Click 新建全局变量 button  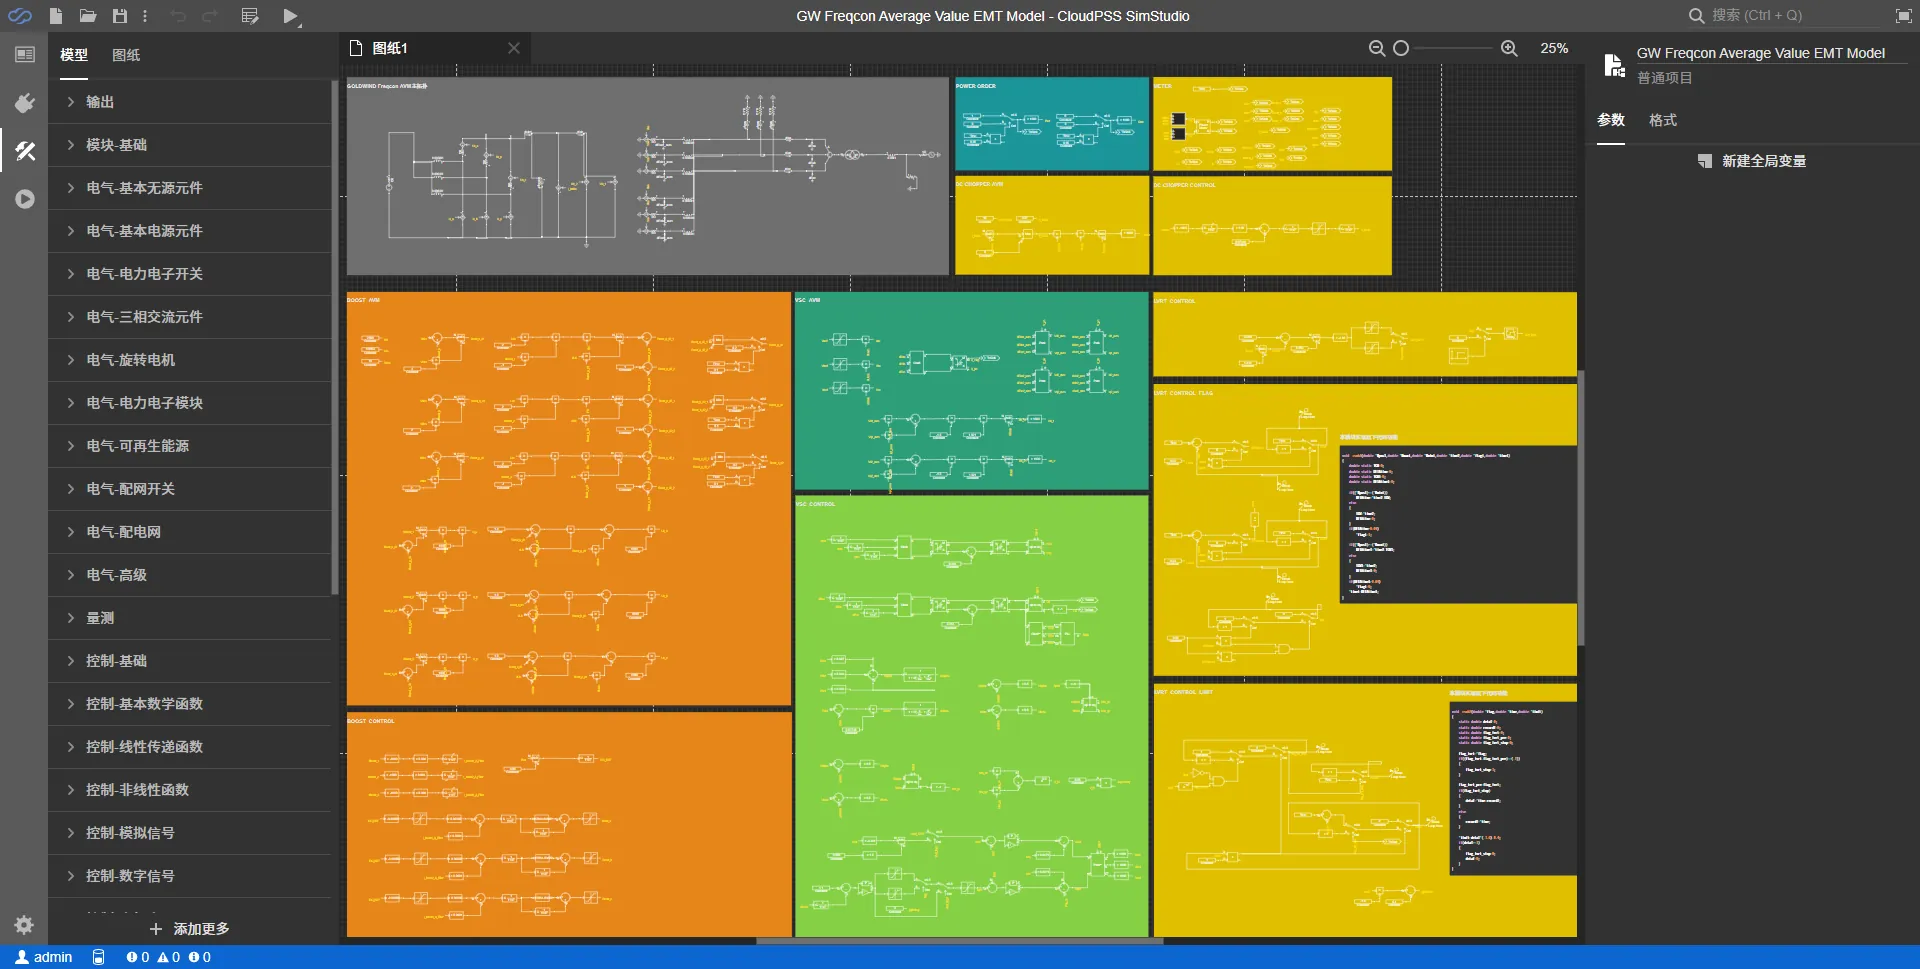1752,161
